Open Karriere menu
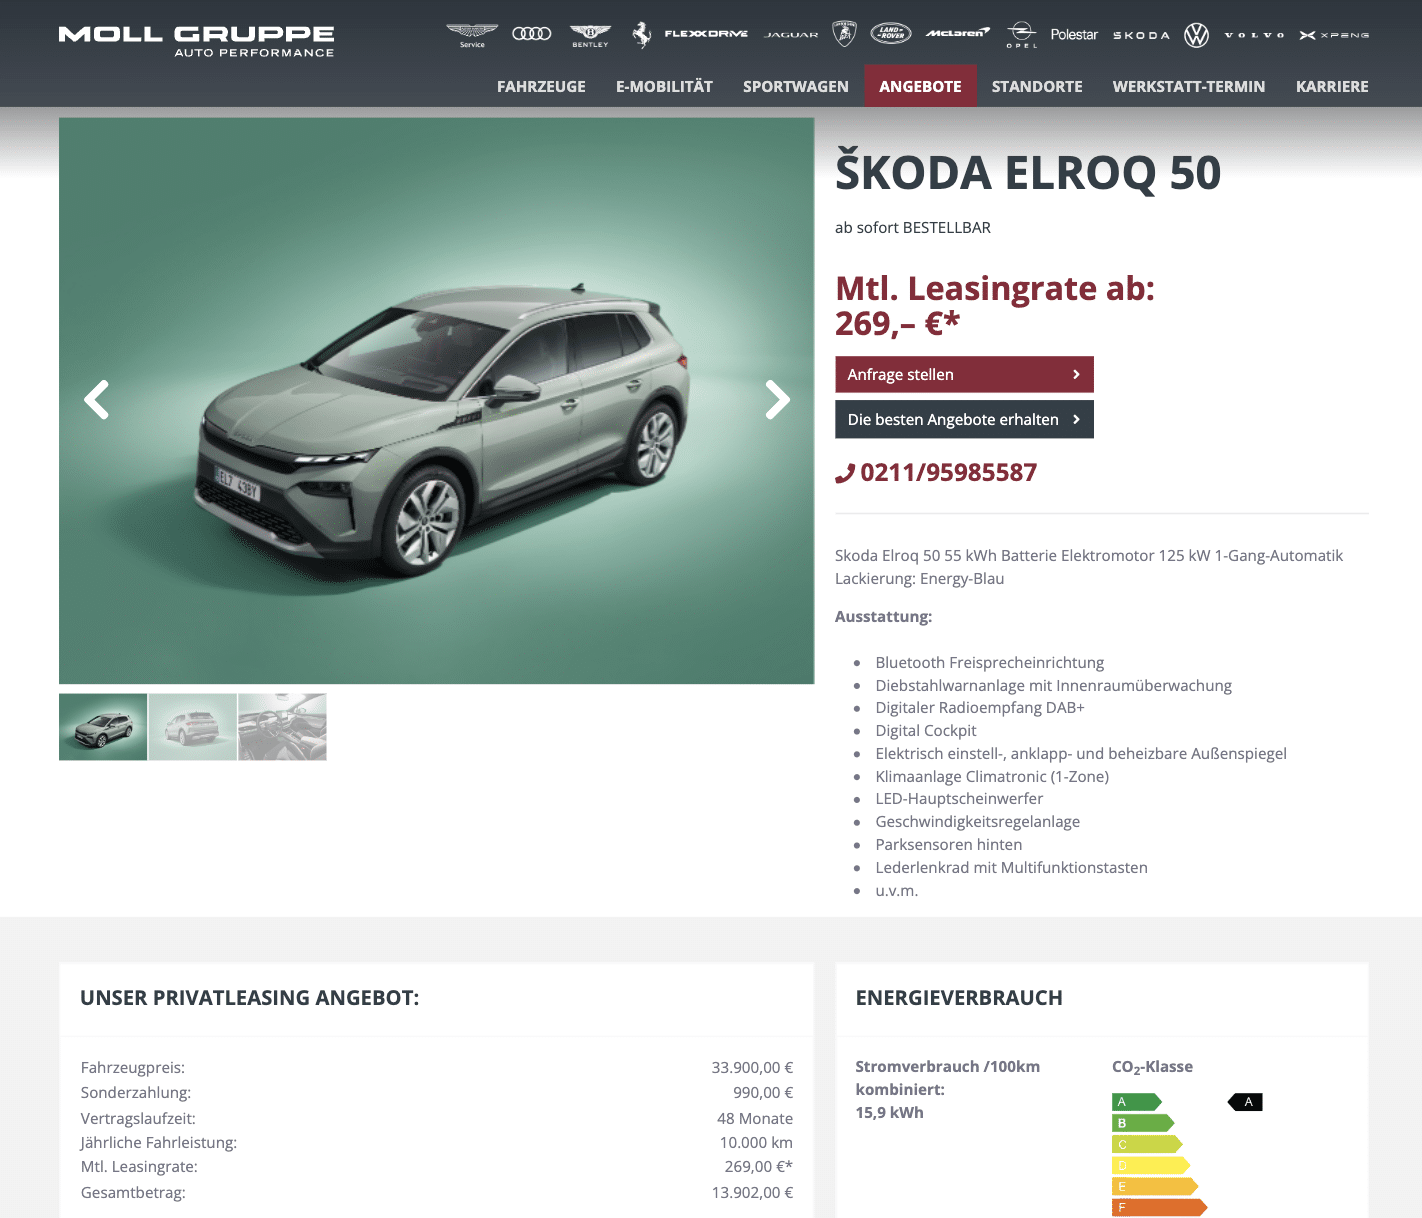1422x1218 pixels. 1332,86
